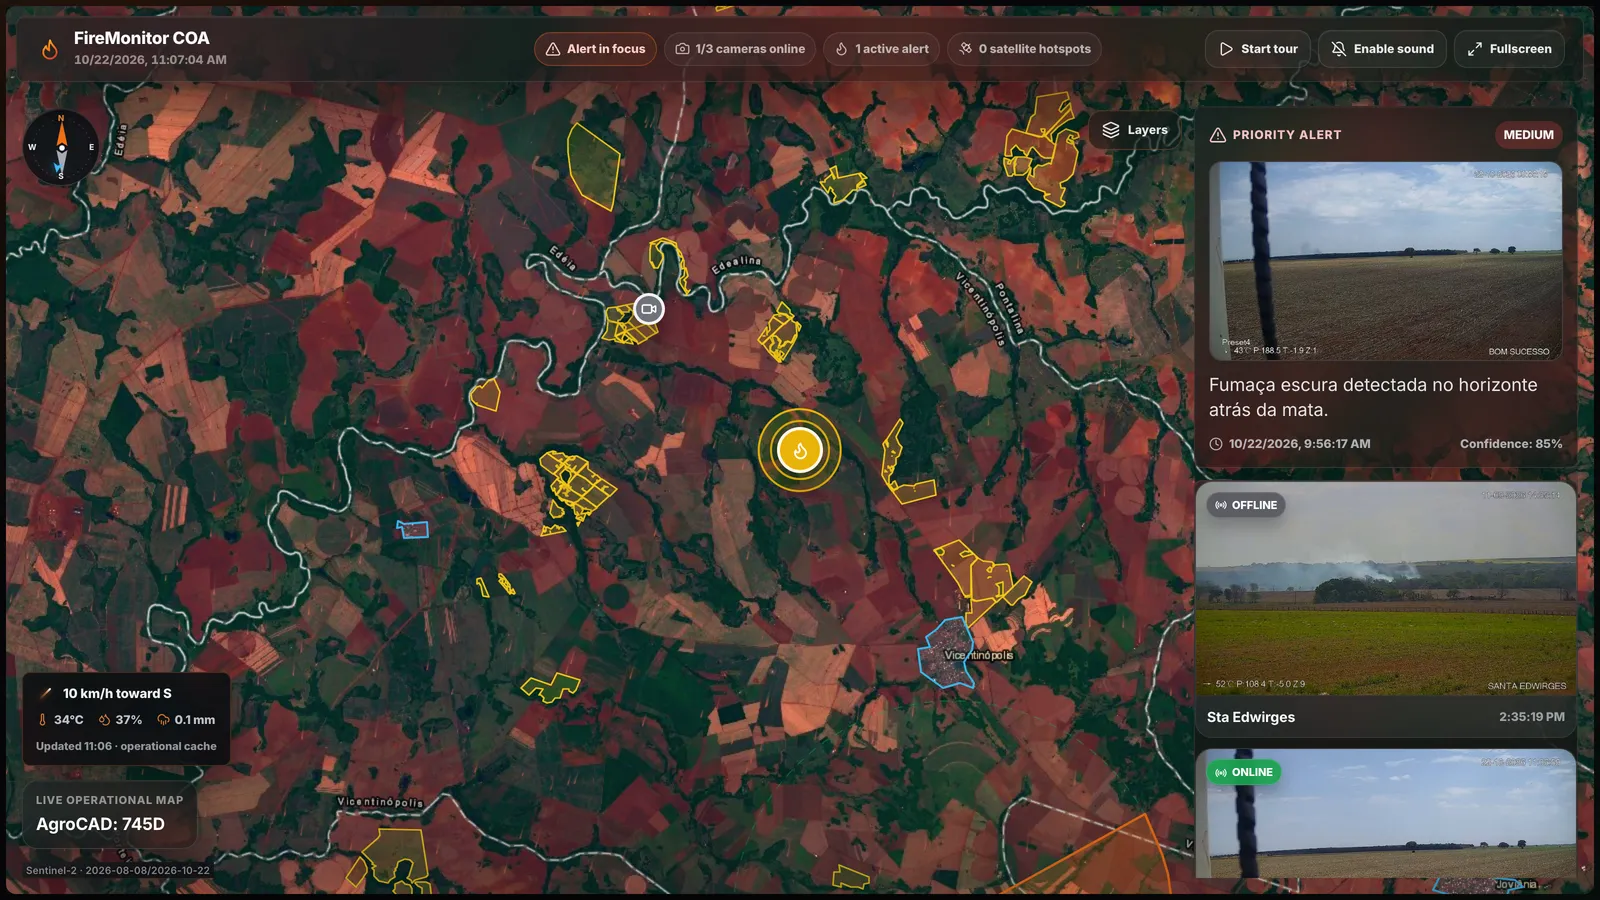Select the yellow fire alert marker
The width and height of the screenshot is (1600, 900).
[x=800, y=450]
